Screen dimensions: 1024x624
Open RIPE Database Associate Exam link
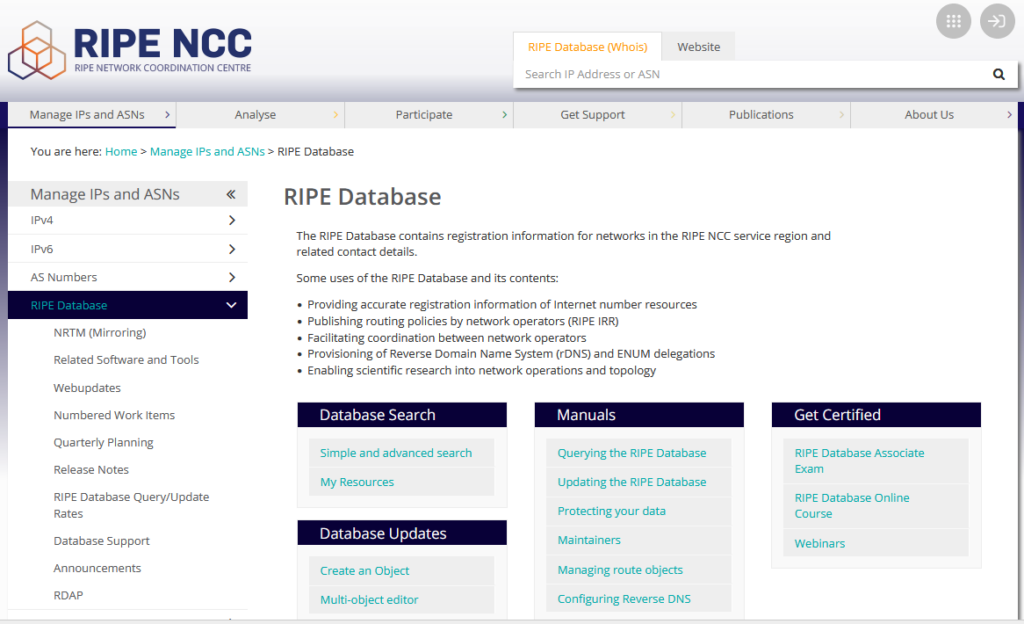pos(859,461)
